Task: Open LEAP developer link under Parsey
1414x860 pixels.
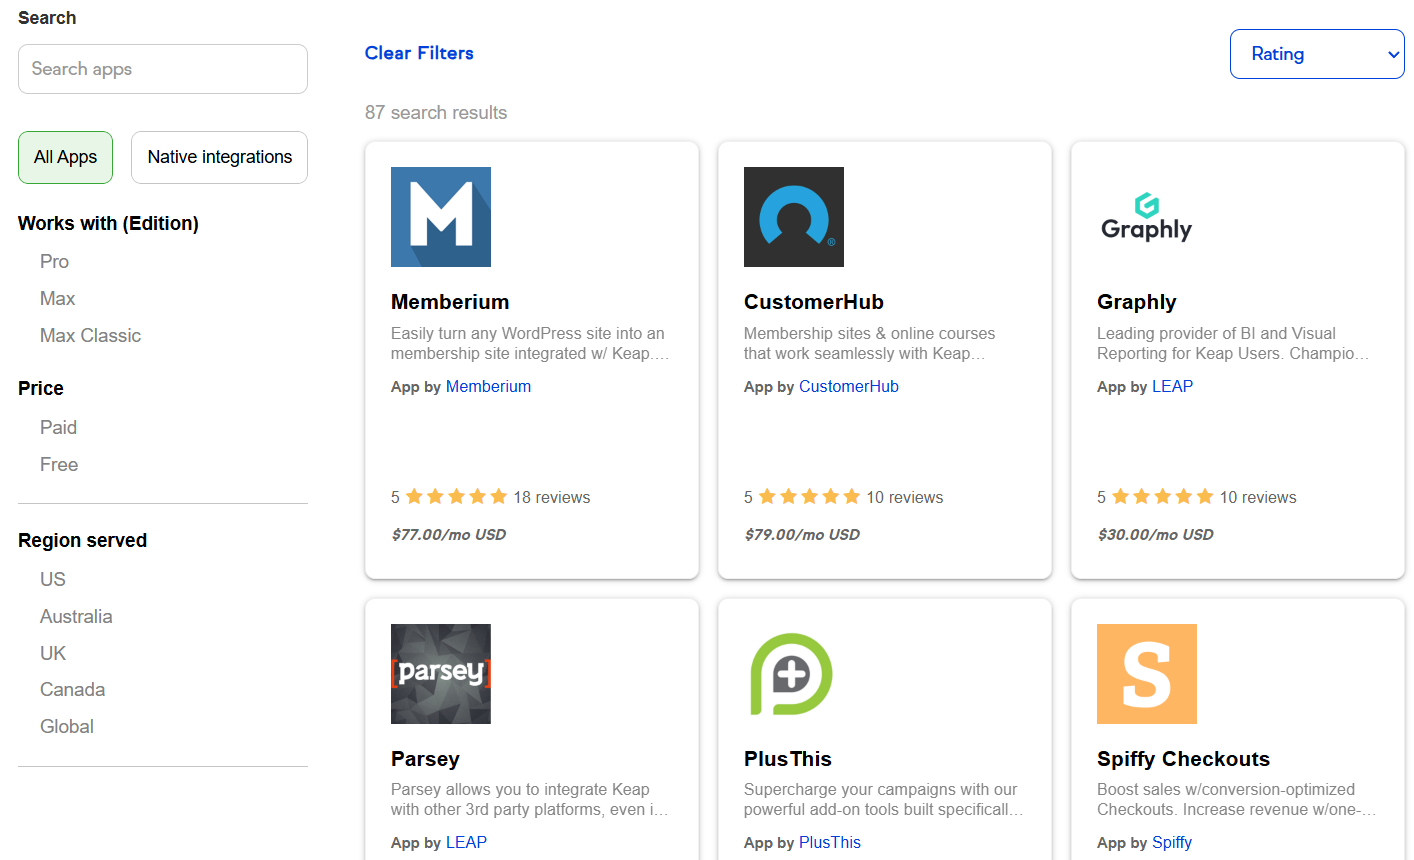Action: pos(466,842)
